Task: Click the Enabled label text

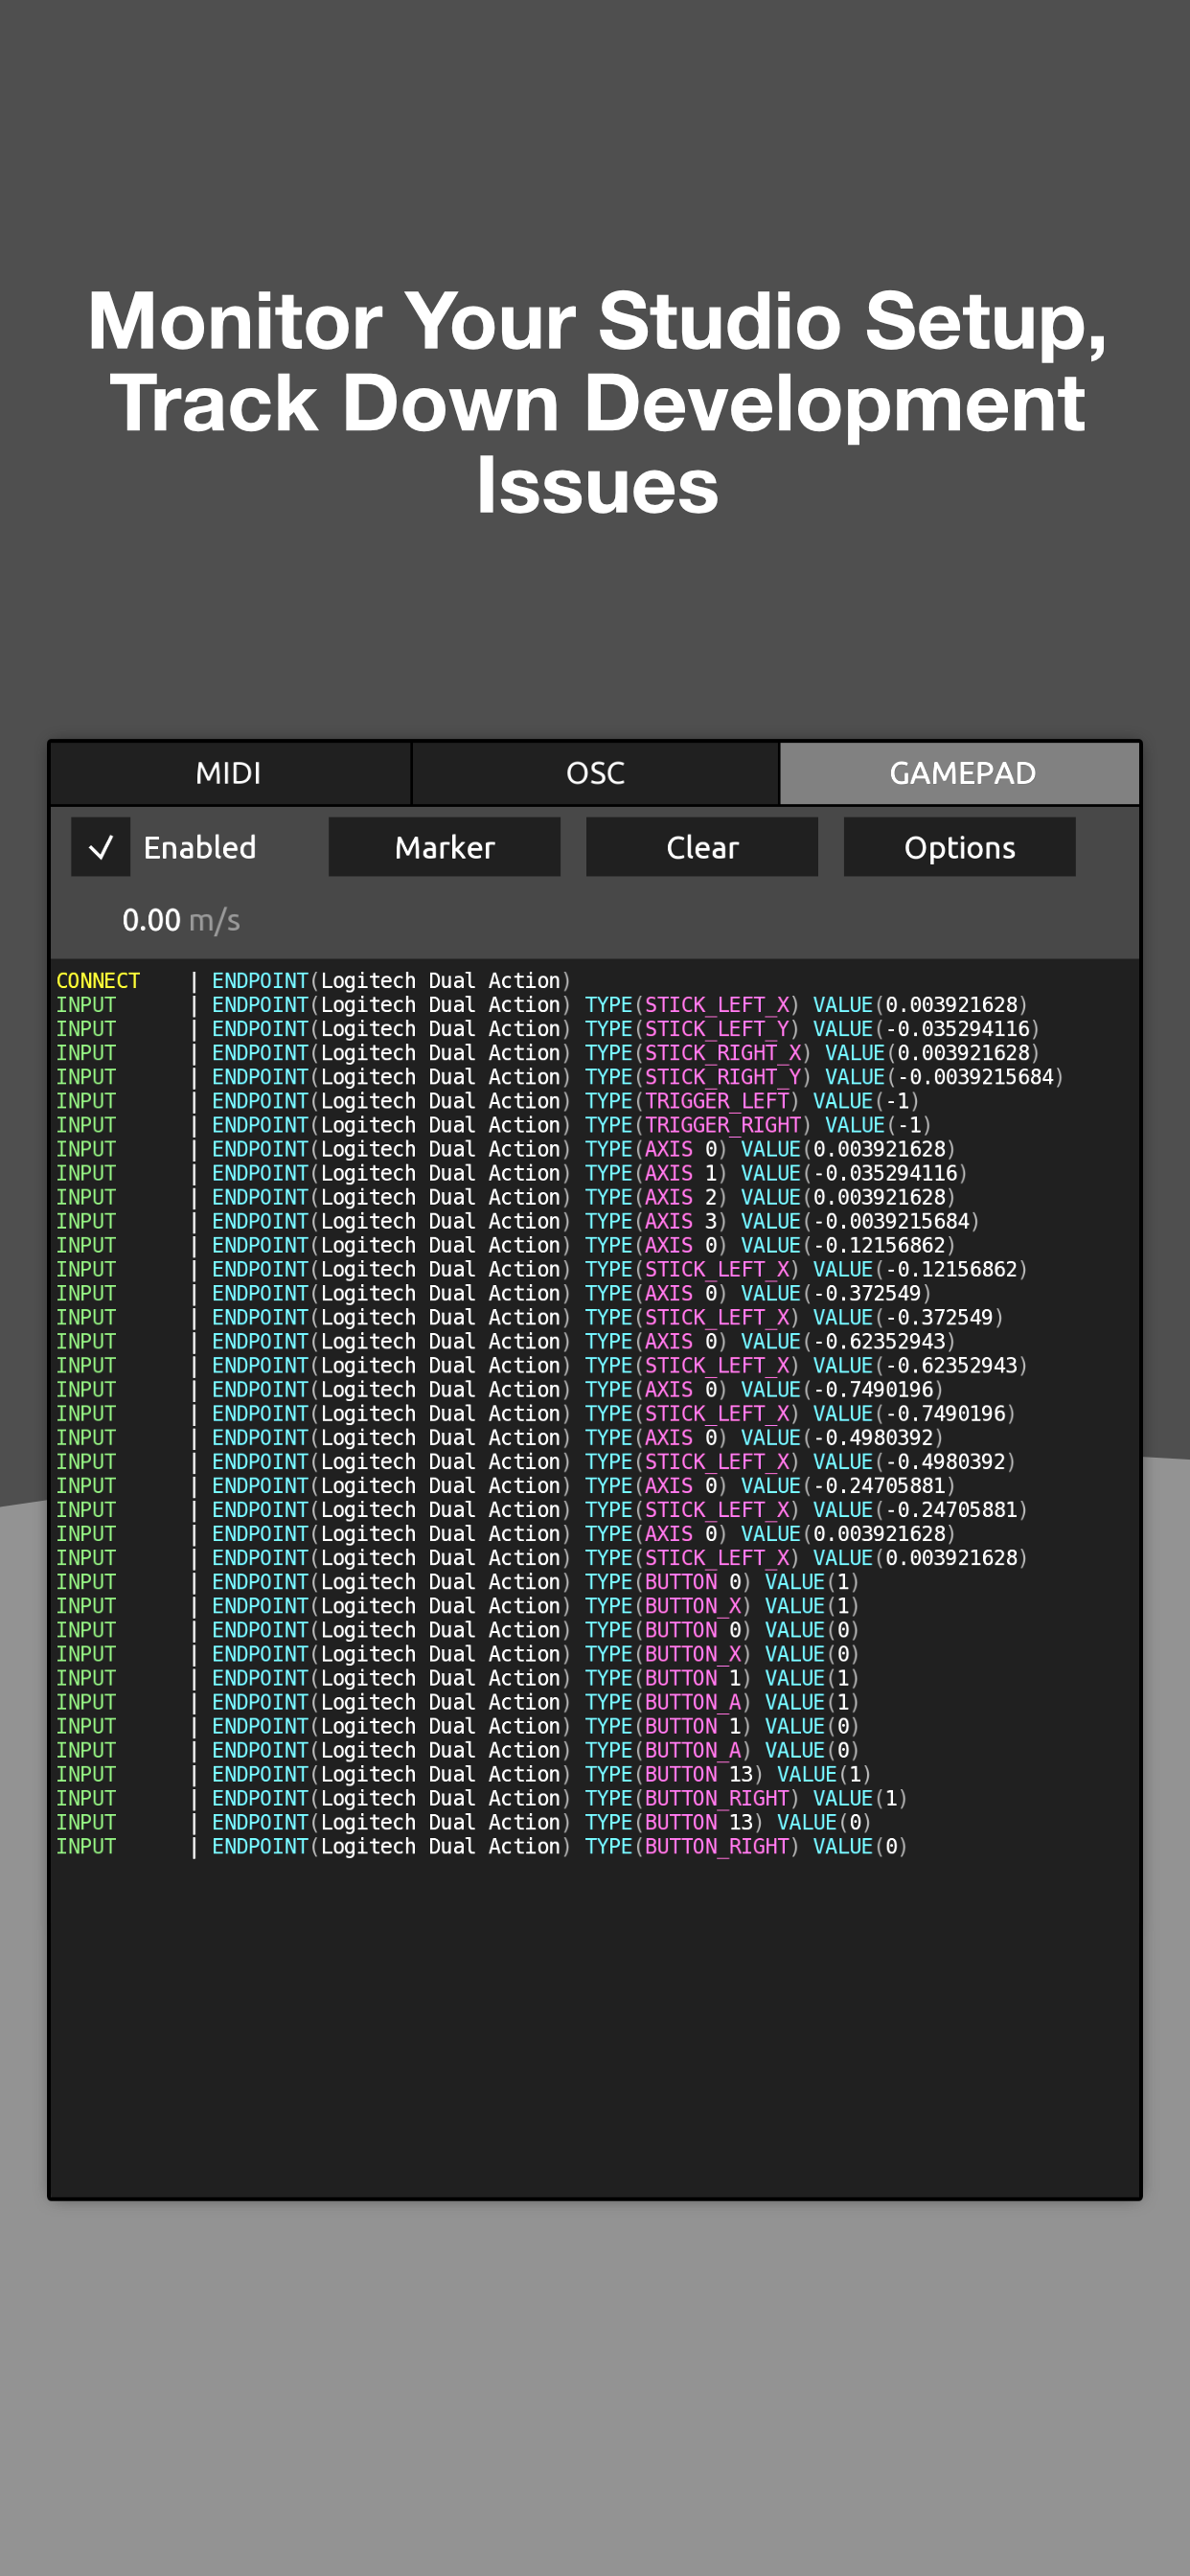Action: tap(200, 847)
